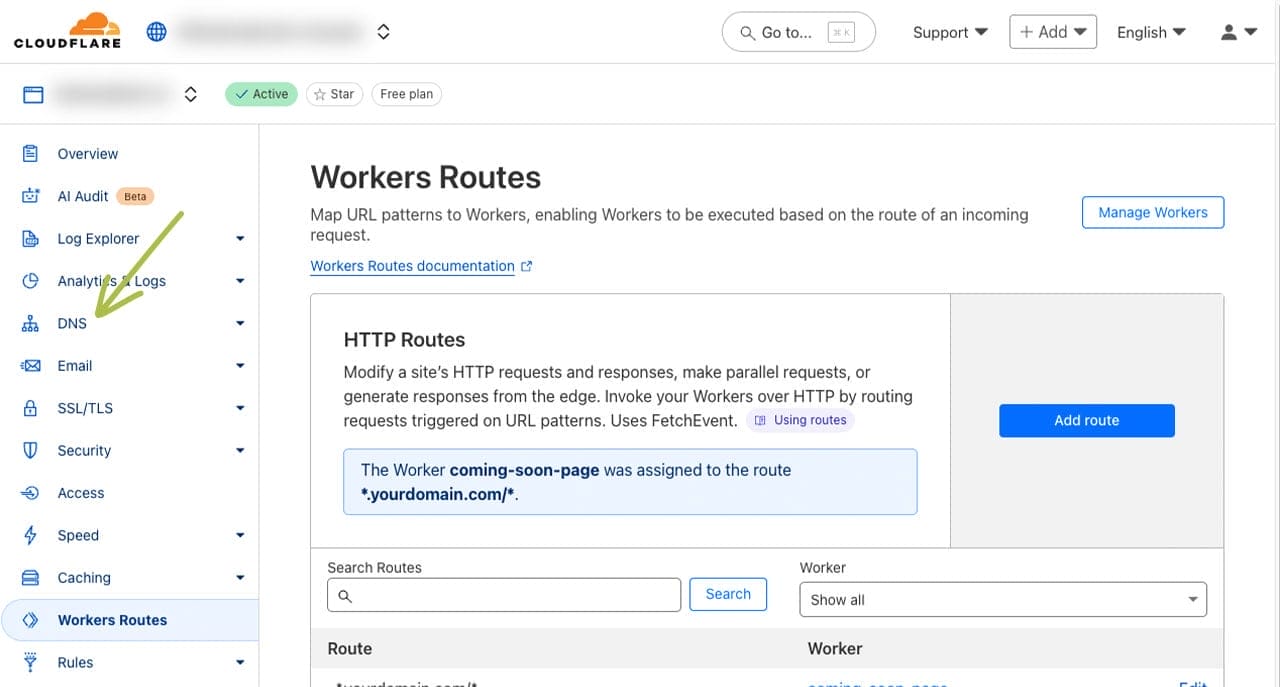The width and height of the screenshot is (1280, 687).
Task: Expand the Log Explorer section
Action: 240,239
